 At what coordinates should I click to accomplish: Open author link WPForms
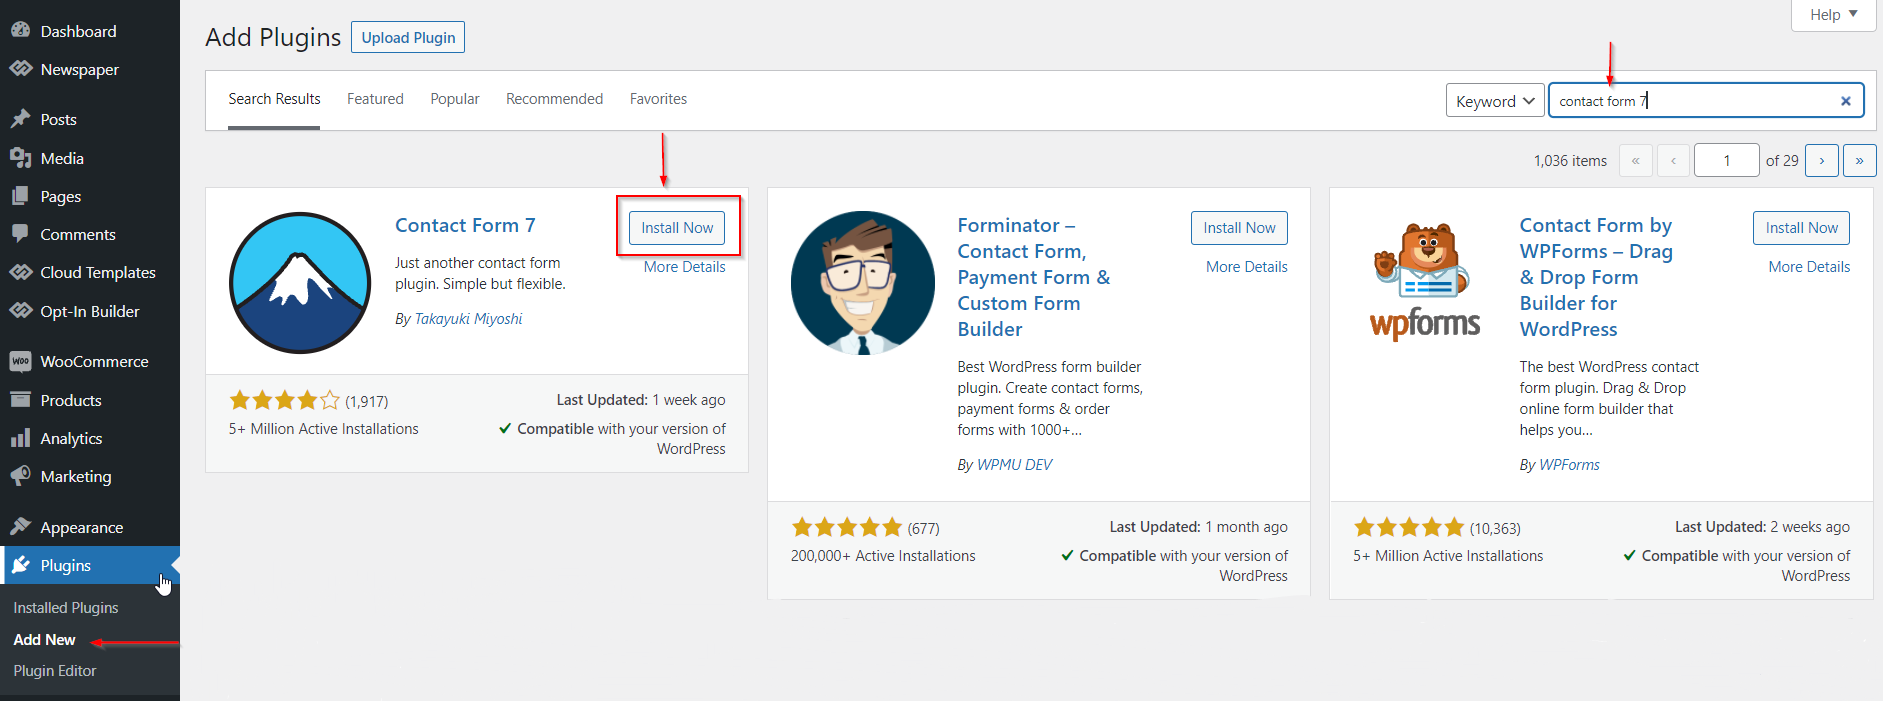tap(1569, 465)
